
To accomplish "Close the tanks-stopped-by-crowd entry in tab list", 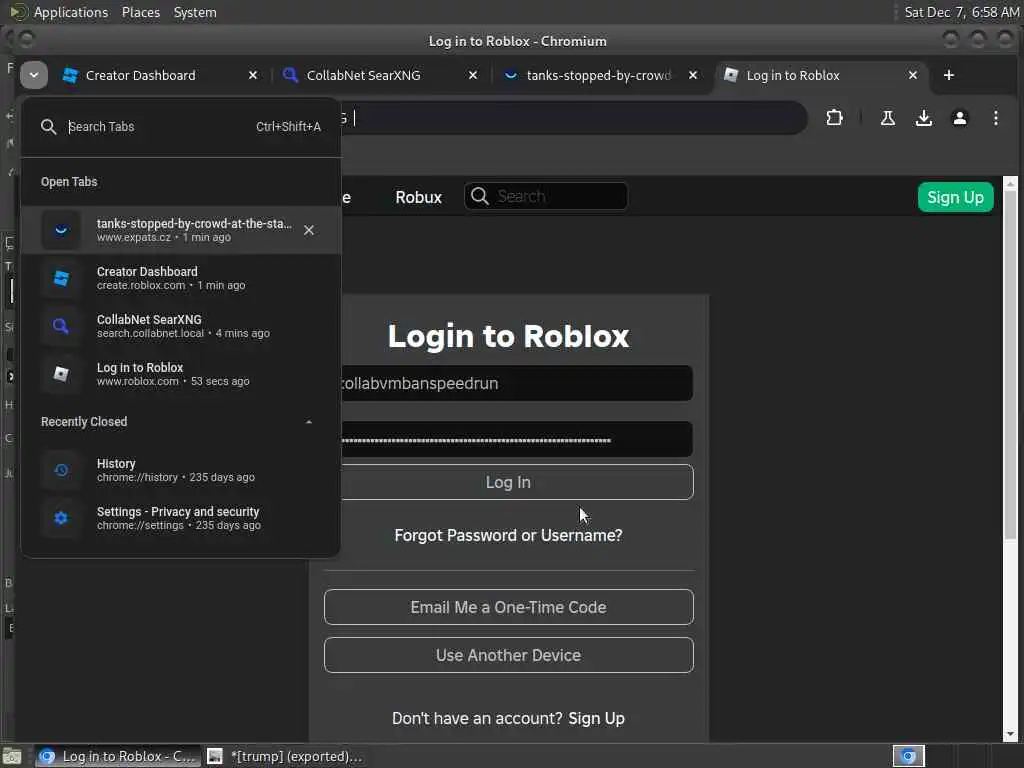I will [309, 230].
